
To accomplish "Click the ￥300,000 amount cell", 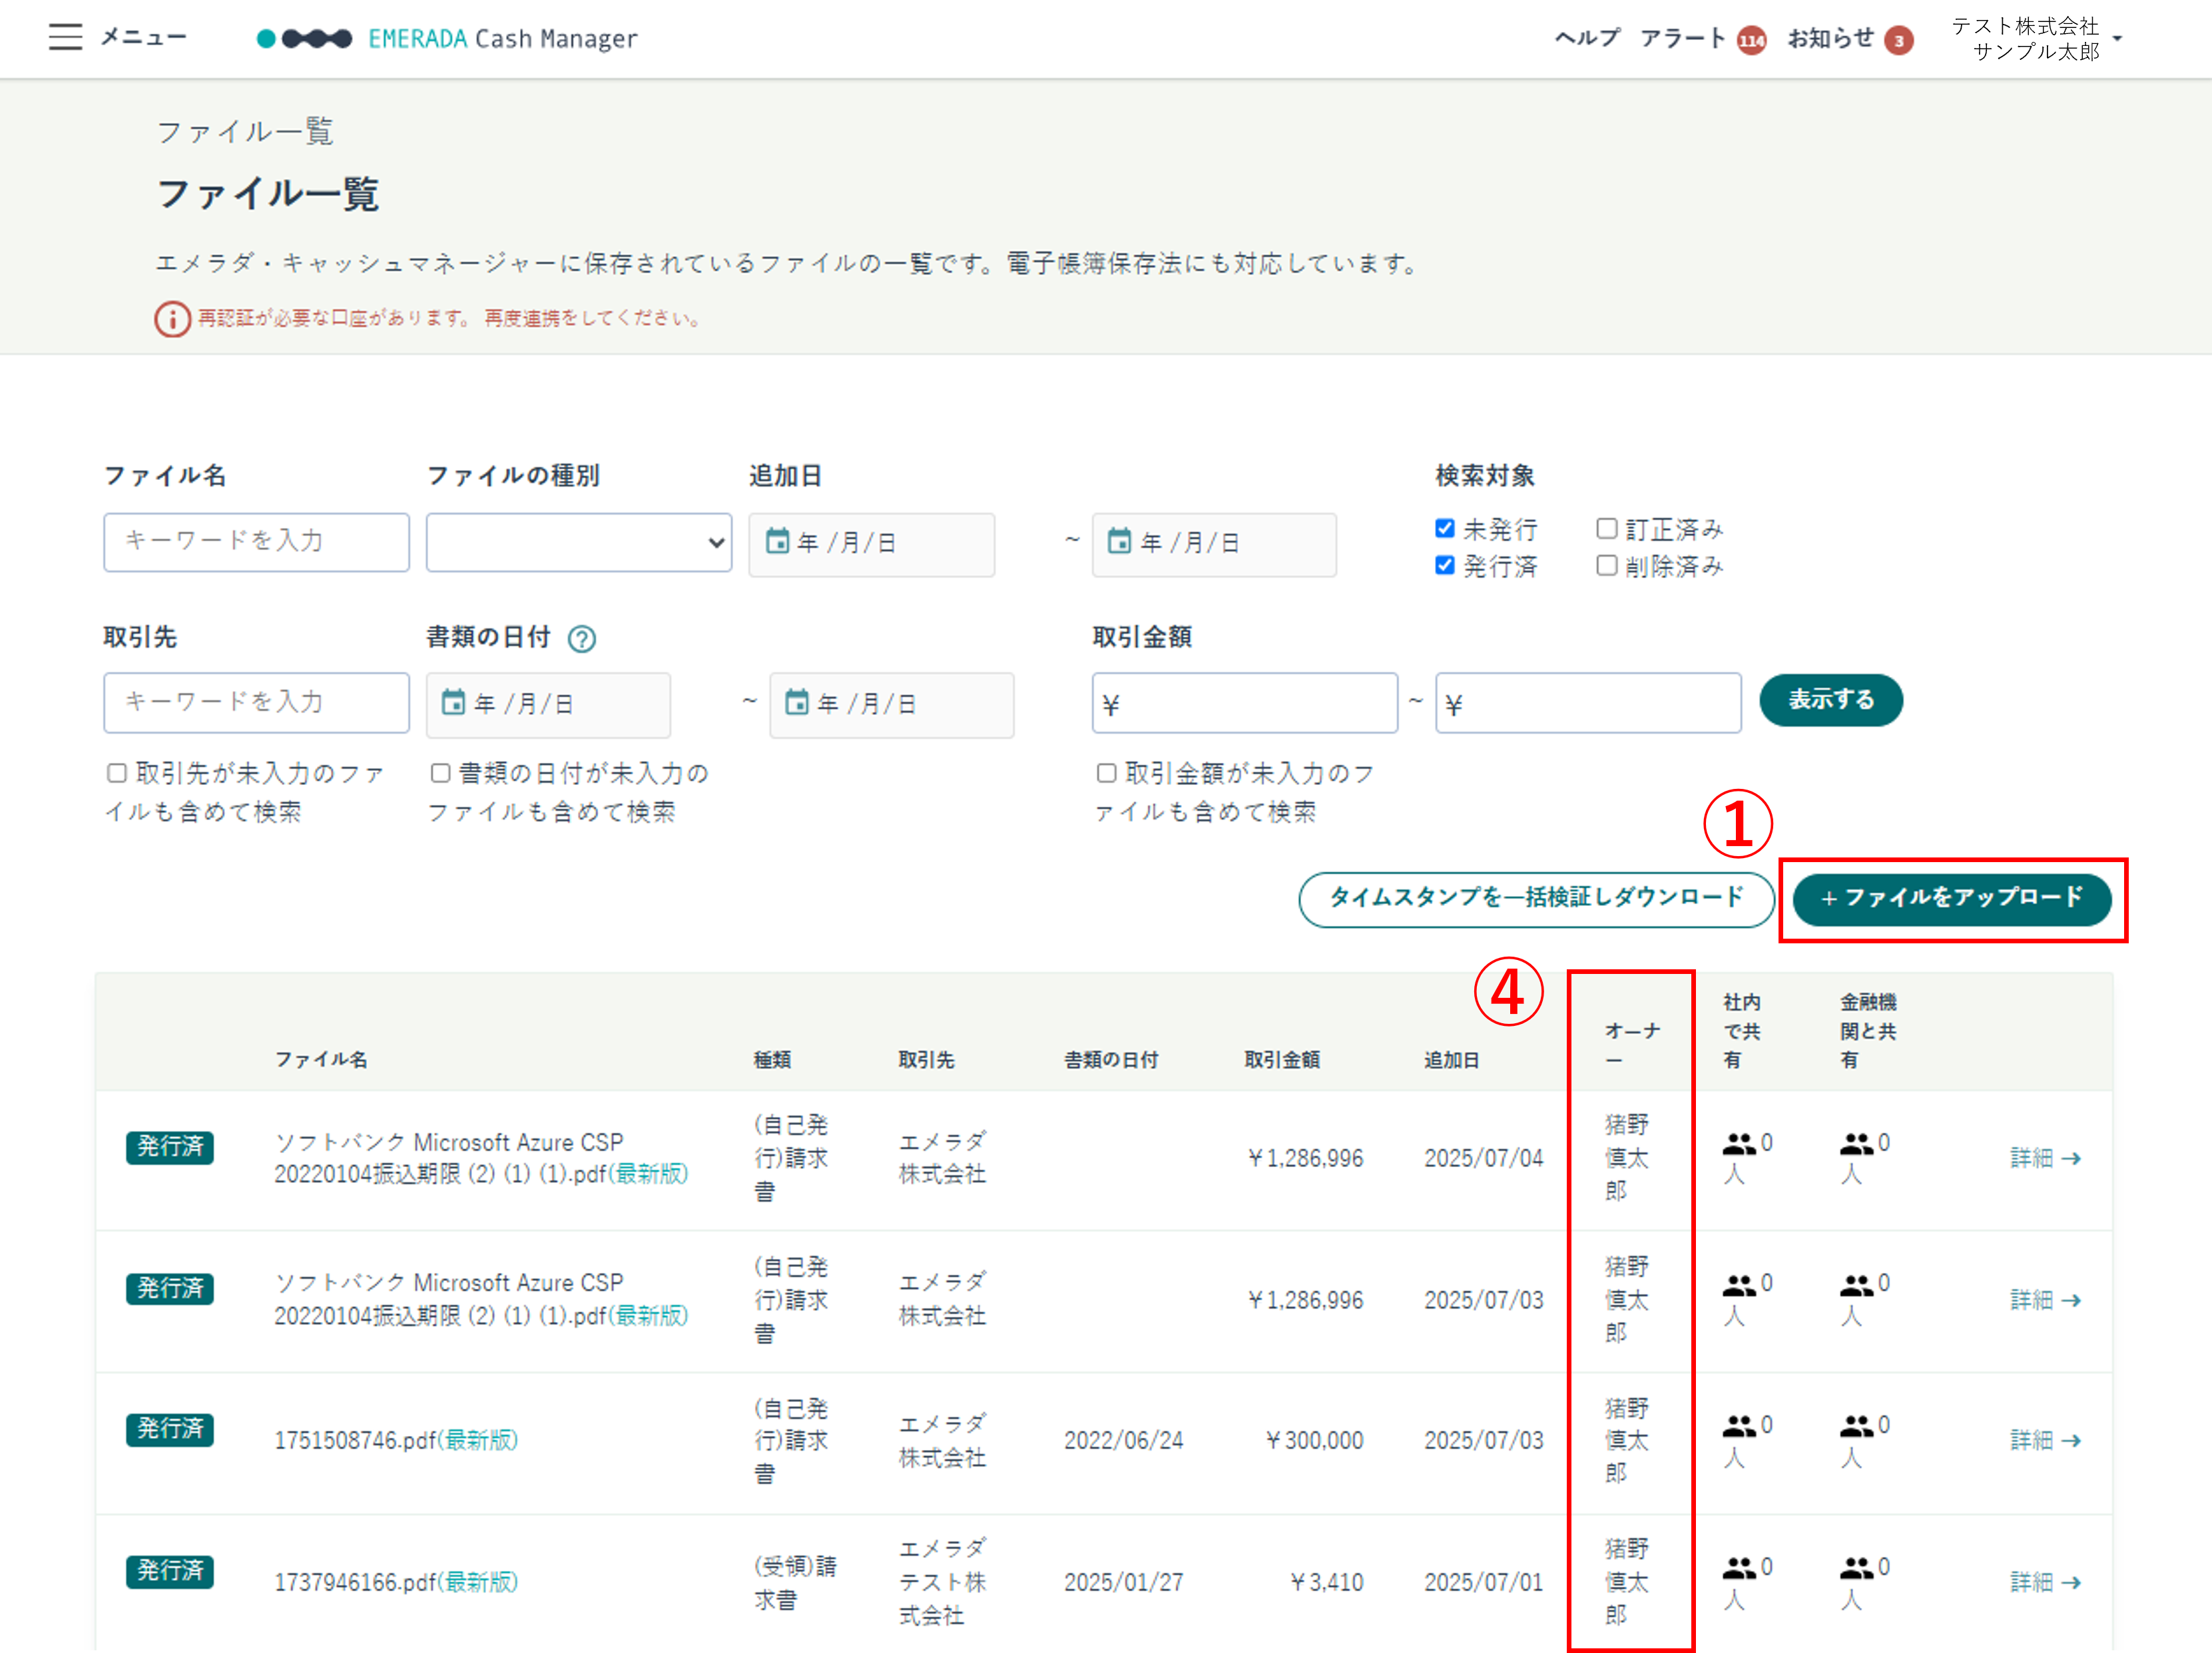I will (x=1314, y=1440).
